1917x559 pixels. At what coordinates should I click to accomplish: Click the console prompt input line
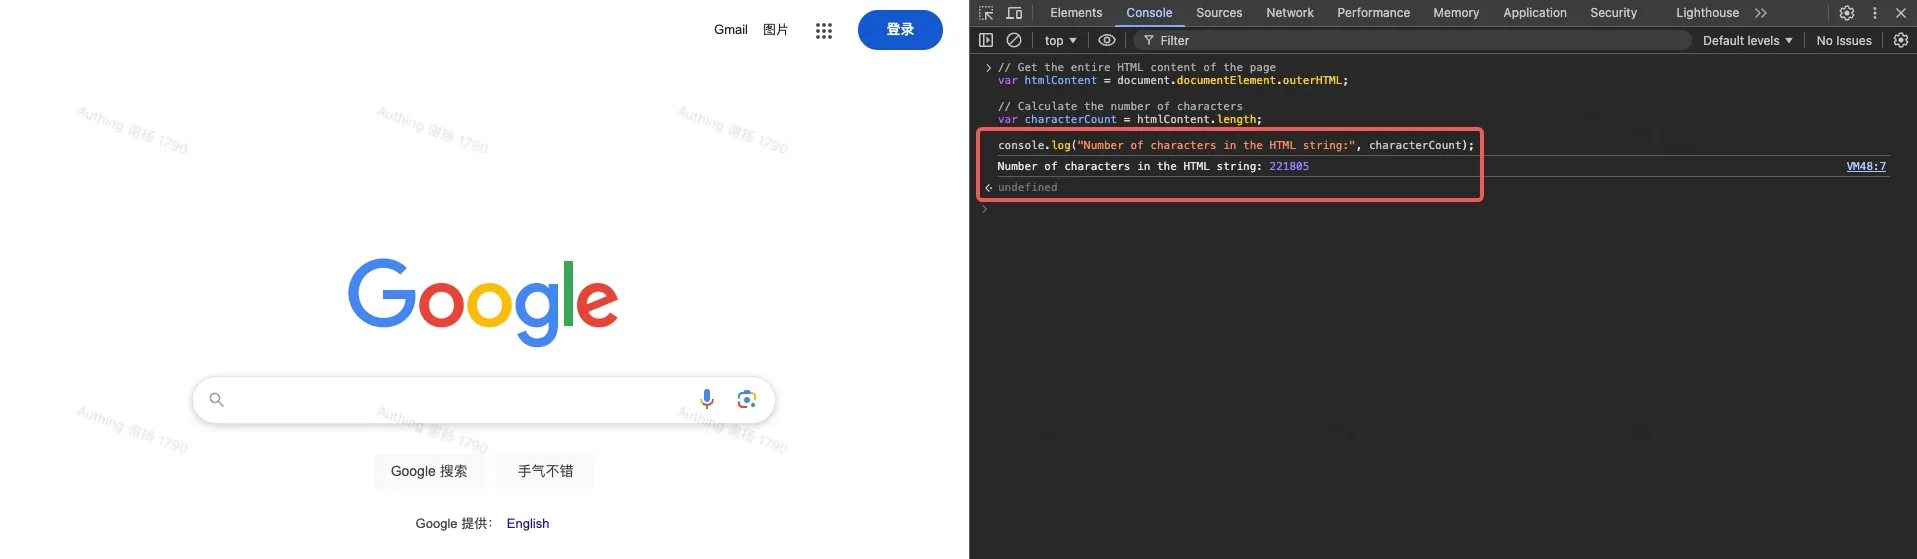tap(1440, 209)
